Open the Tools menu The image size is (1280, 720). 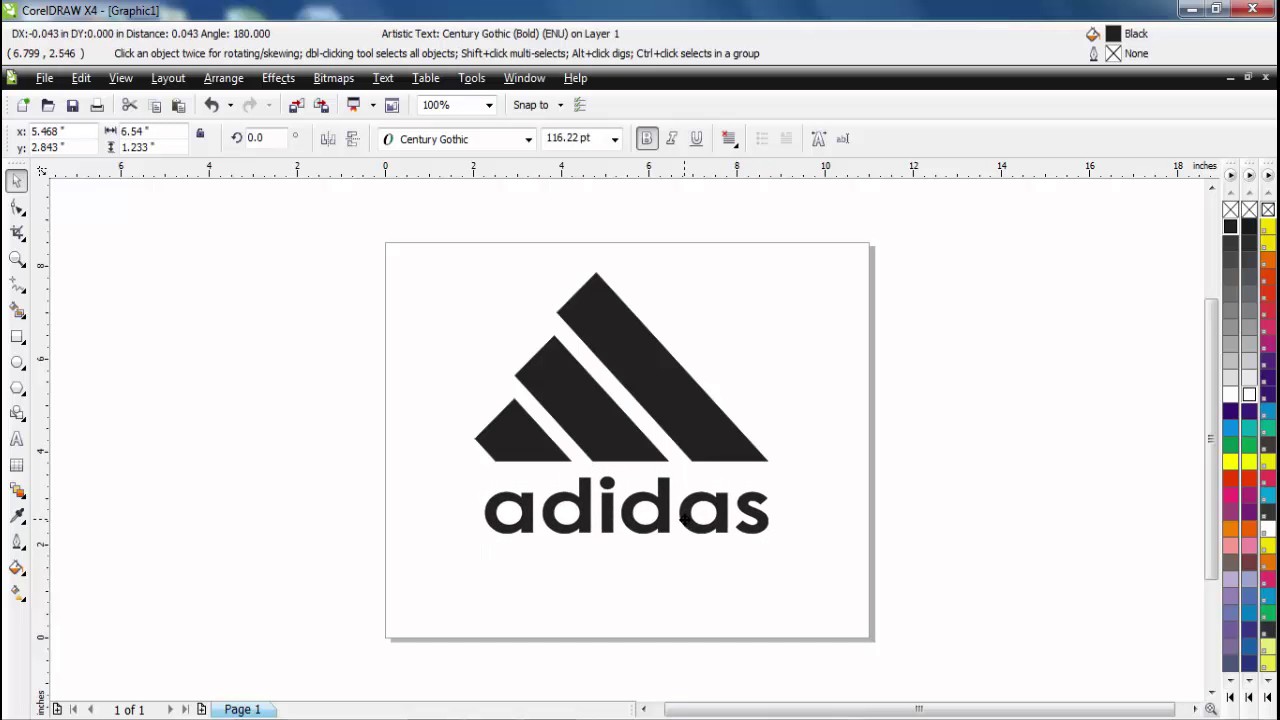pos(471,78)
